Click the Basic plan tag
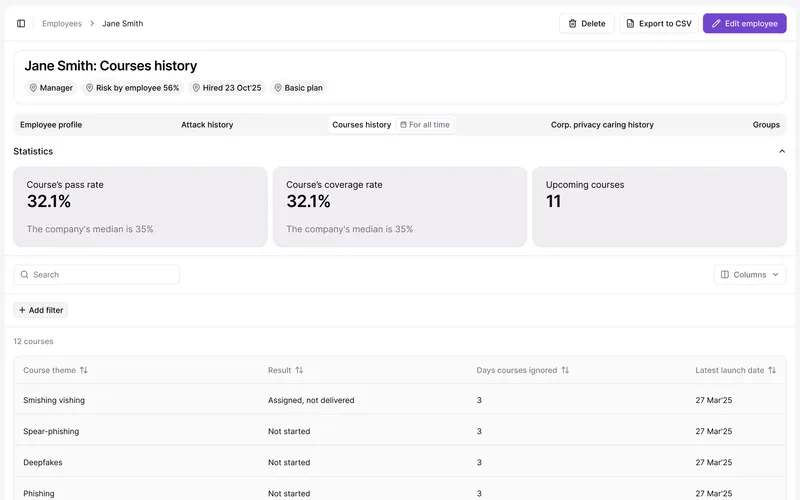The image size is (800, 500). point(298,88)
